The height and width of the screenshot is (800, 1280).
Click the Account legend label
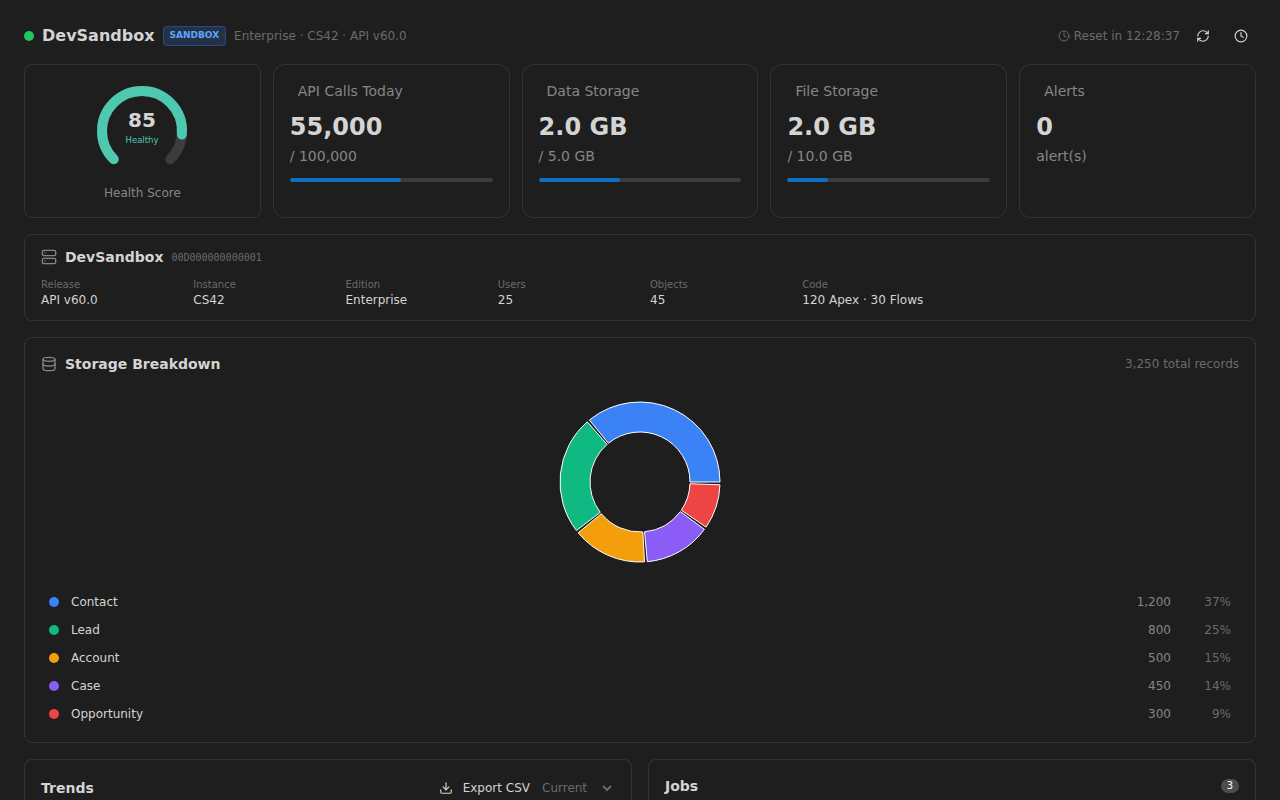coord(95,658)
